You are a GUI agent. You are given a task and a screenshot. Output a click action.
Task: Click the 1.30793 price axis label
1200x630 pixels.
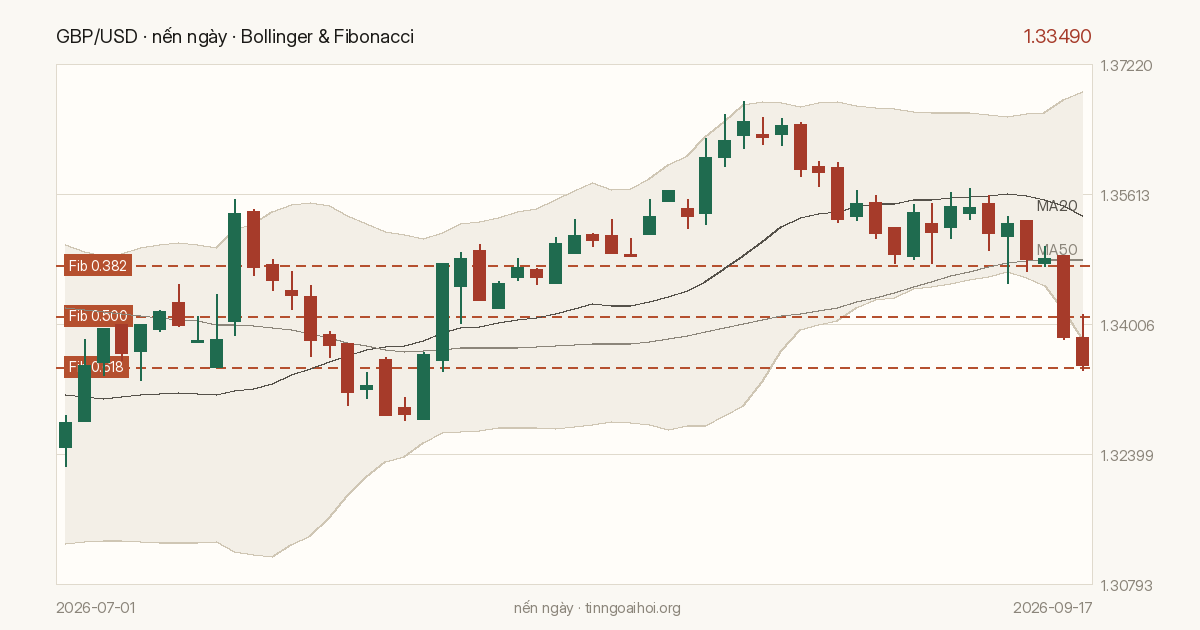pyautogui.click(x=1127, y=584)
